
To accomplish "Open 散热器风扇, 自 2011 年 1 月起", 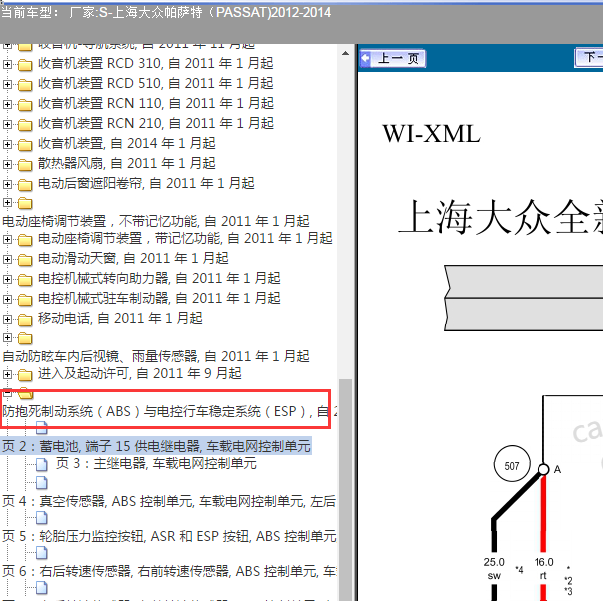I will coord(127,163).
